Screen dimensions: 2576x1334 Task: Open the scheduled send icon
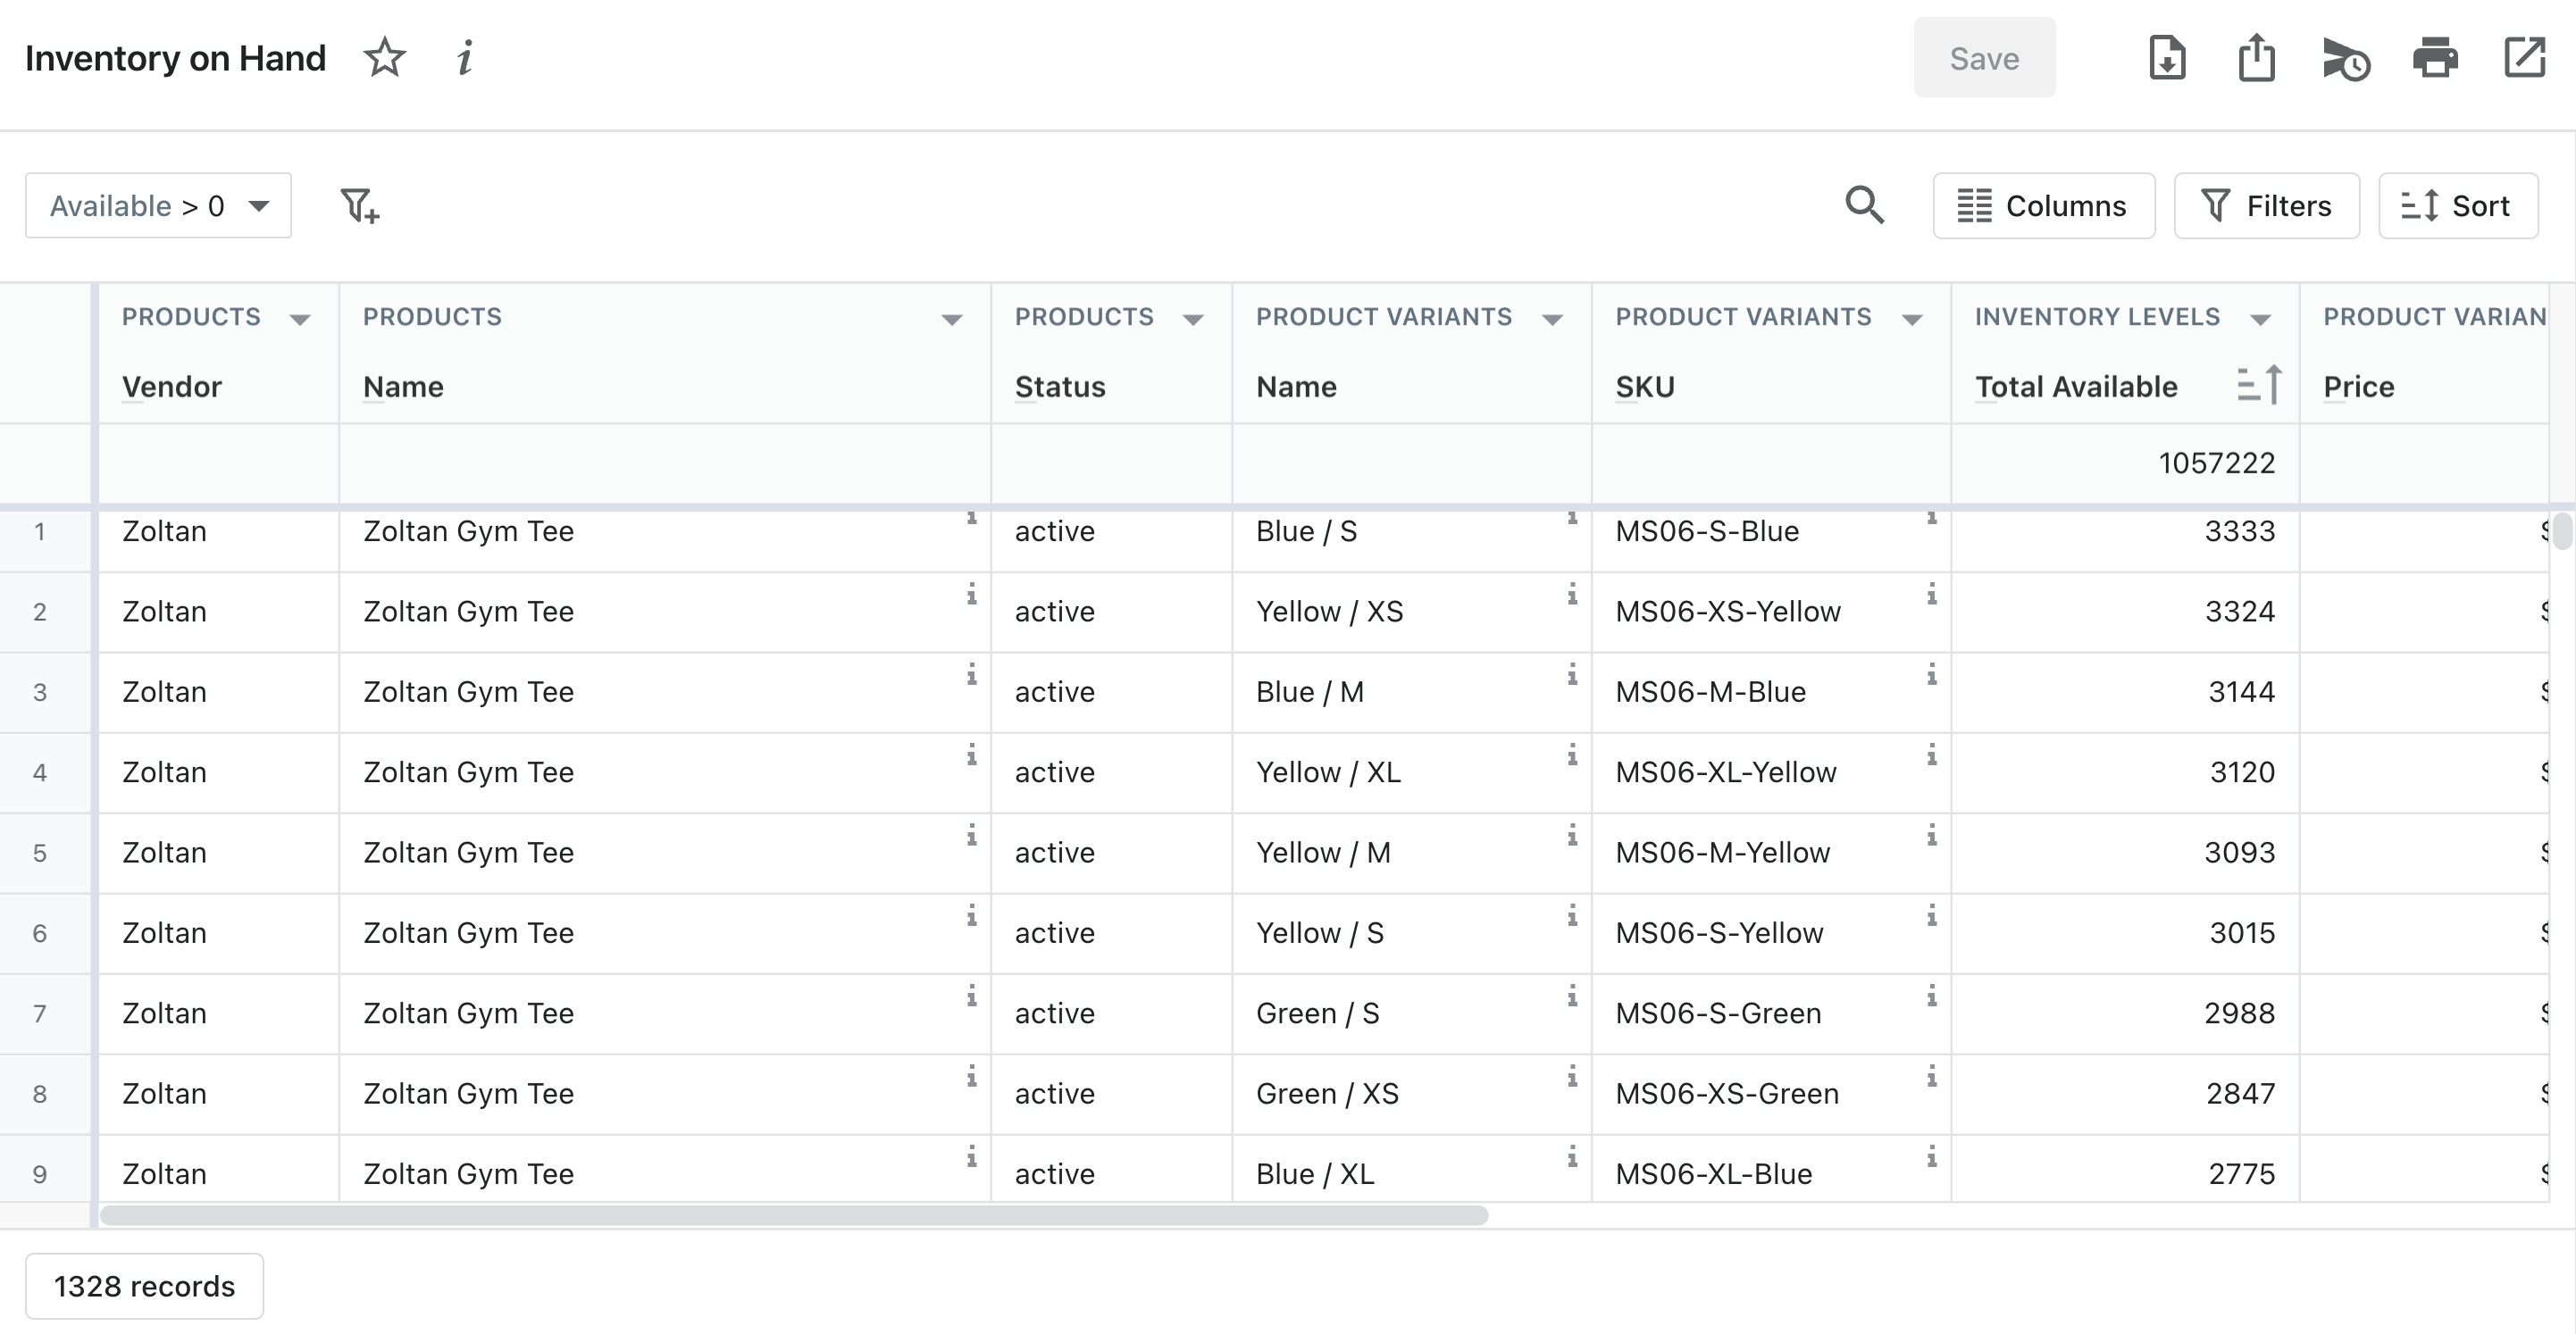point(2345,60)
